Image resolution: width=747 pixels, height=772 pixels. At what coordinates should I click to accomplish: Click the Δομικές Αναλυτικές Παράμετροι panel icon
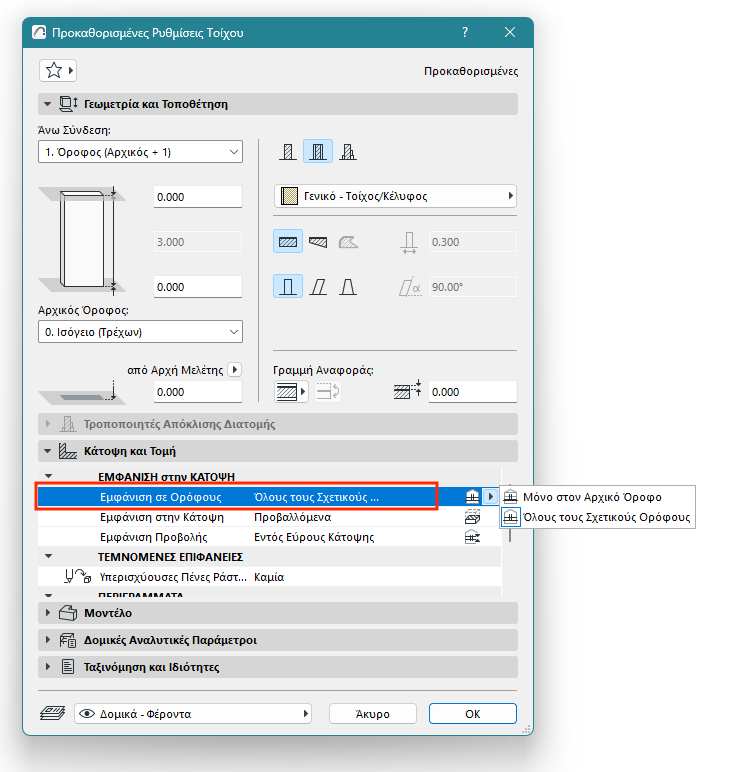click(68, 640)
